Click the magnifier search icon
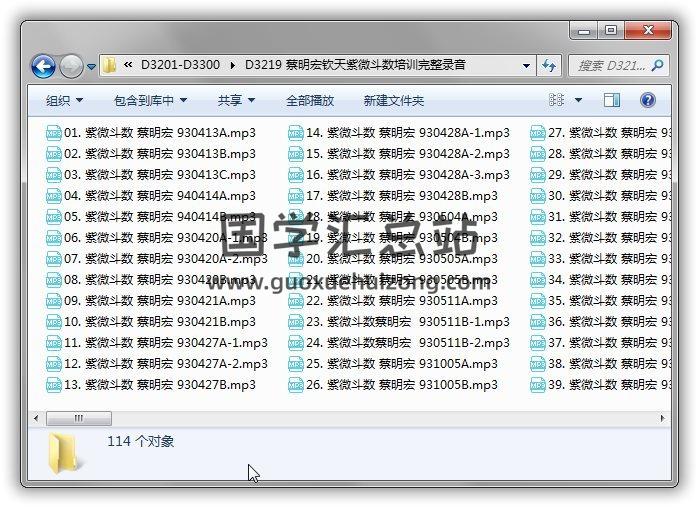Image resolution: width=699 pixels, height=508 pixels. tap(657, 66)
